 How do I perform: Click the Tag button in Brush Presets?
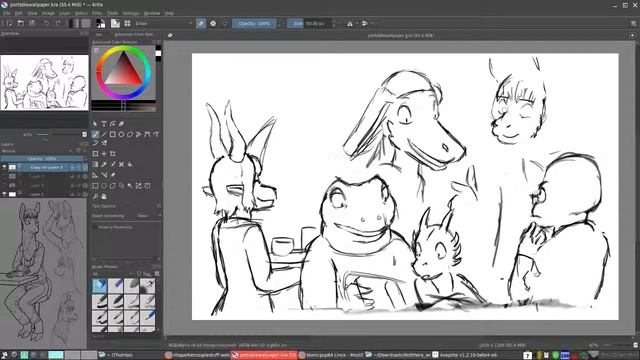(x=144, y=273)
